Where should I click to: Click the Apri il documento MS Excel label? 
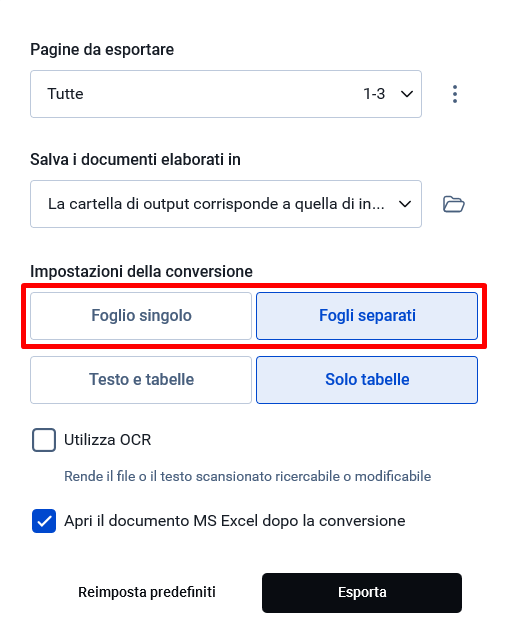pos(235,521)
